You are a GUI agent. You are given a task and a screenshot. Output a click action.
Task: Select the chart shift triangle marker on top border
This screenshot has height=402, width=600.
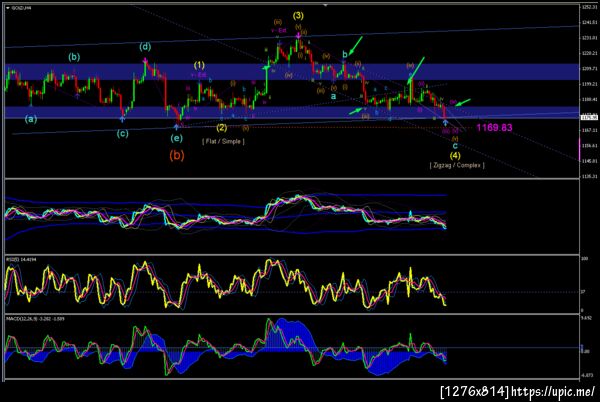point(326,5)
